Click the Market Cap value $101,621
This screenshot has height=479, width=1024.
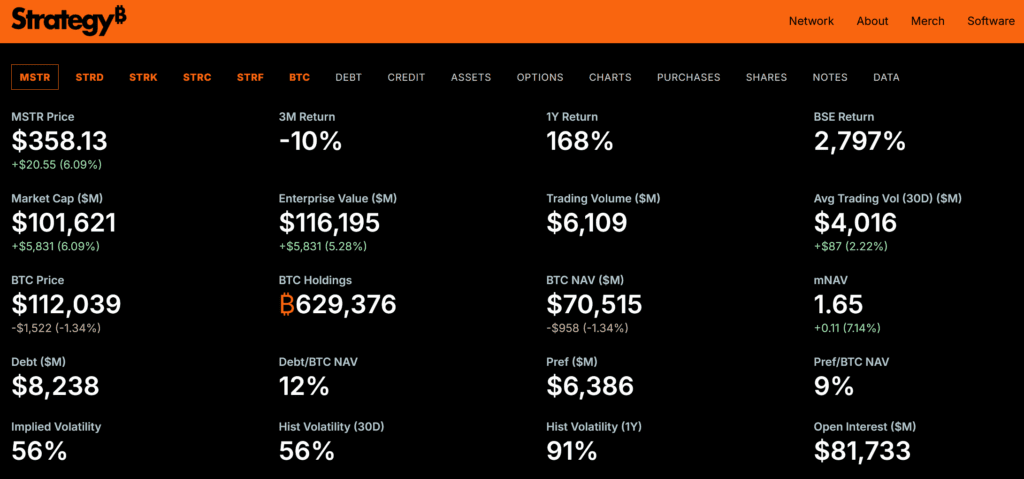click(x=64, y=223)
